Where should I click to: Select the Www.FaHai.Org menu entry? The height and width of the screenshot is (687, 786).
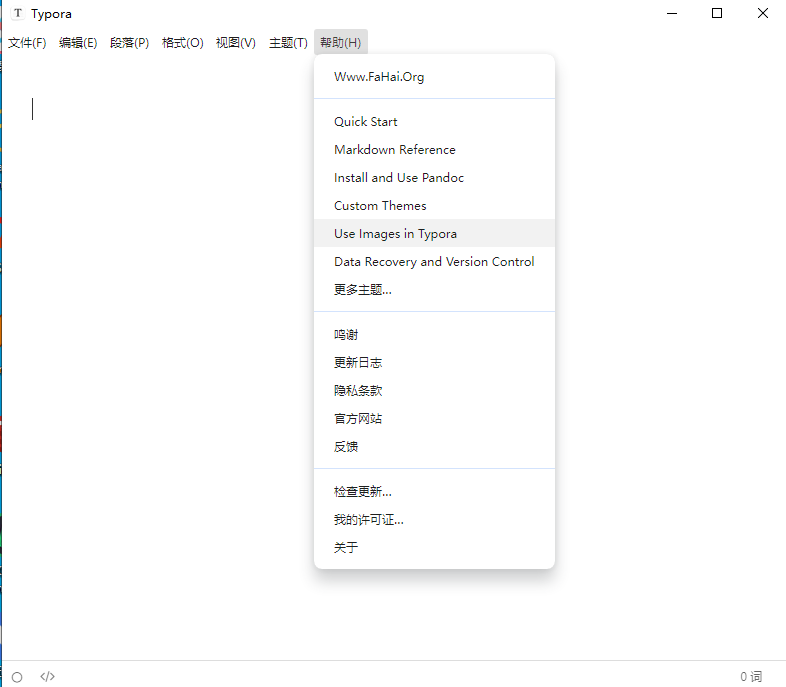click(x=379, y=77)
